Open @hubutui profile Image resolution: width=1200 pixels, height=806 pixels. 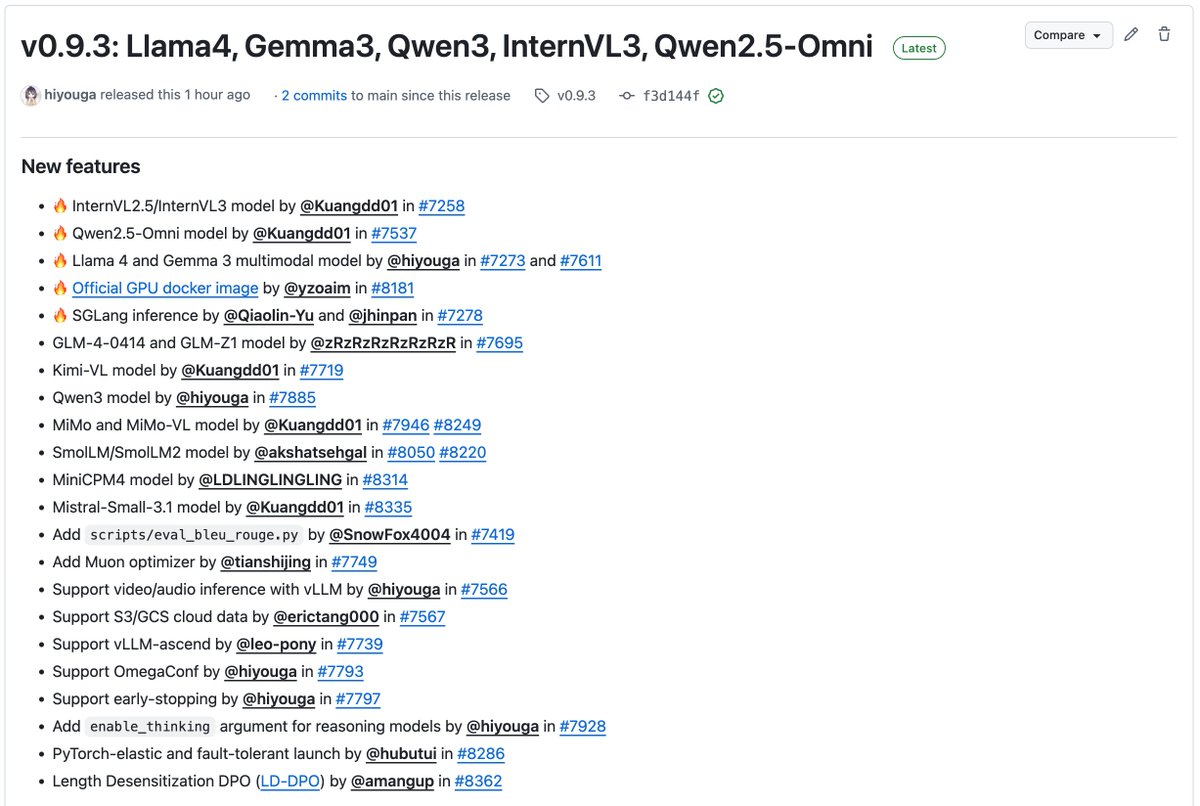[x=401, y=753]
